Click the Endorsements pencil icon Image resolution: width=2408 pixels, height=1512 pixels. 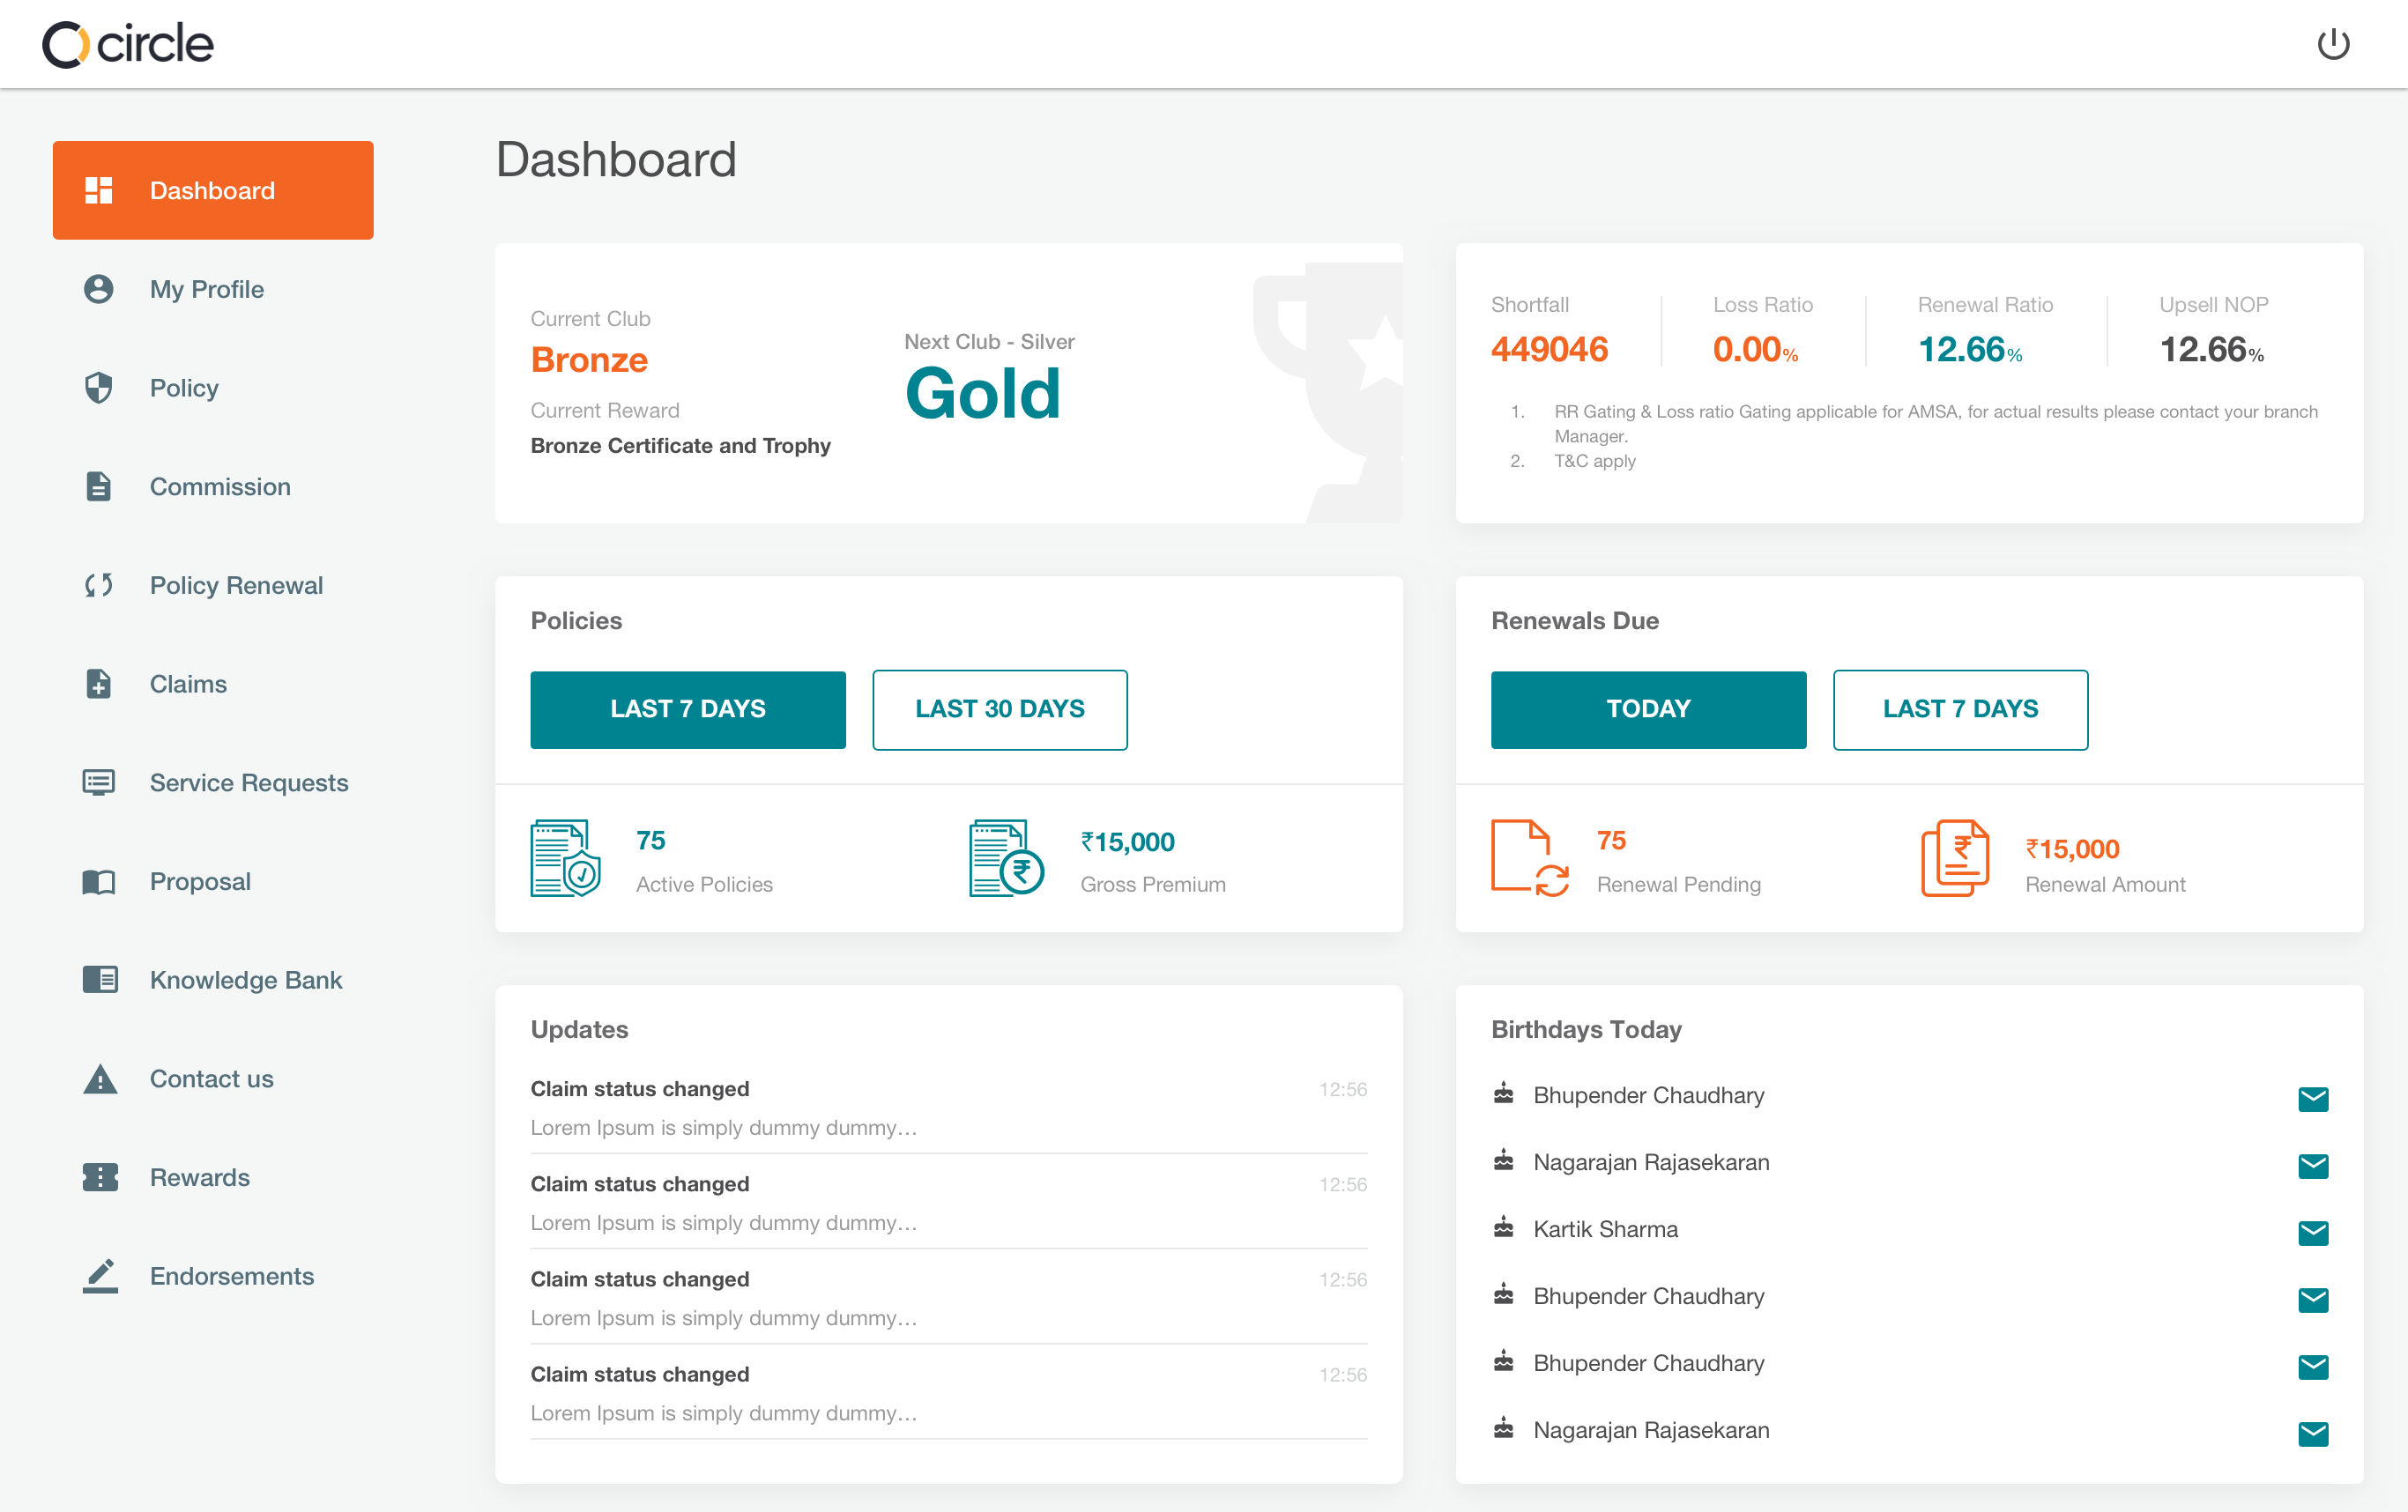(x=100, y=1276)
